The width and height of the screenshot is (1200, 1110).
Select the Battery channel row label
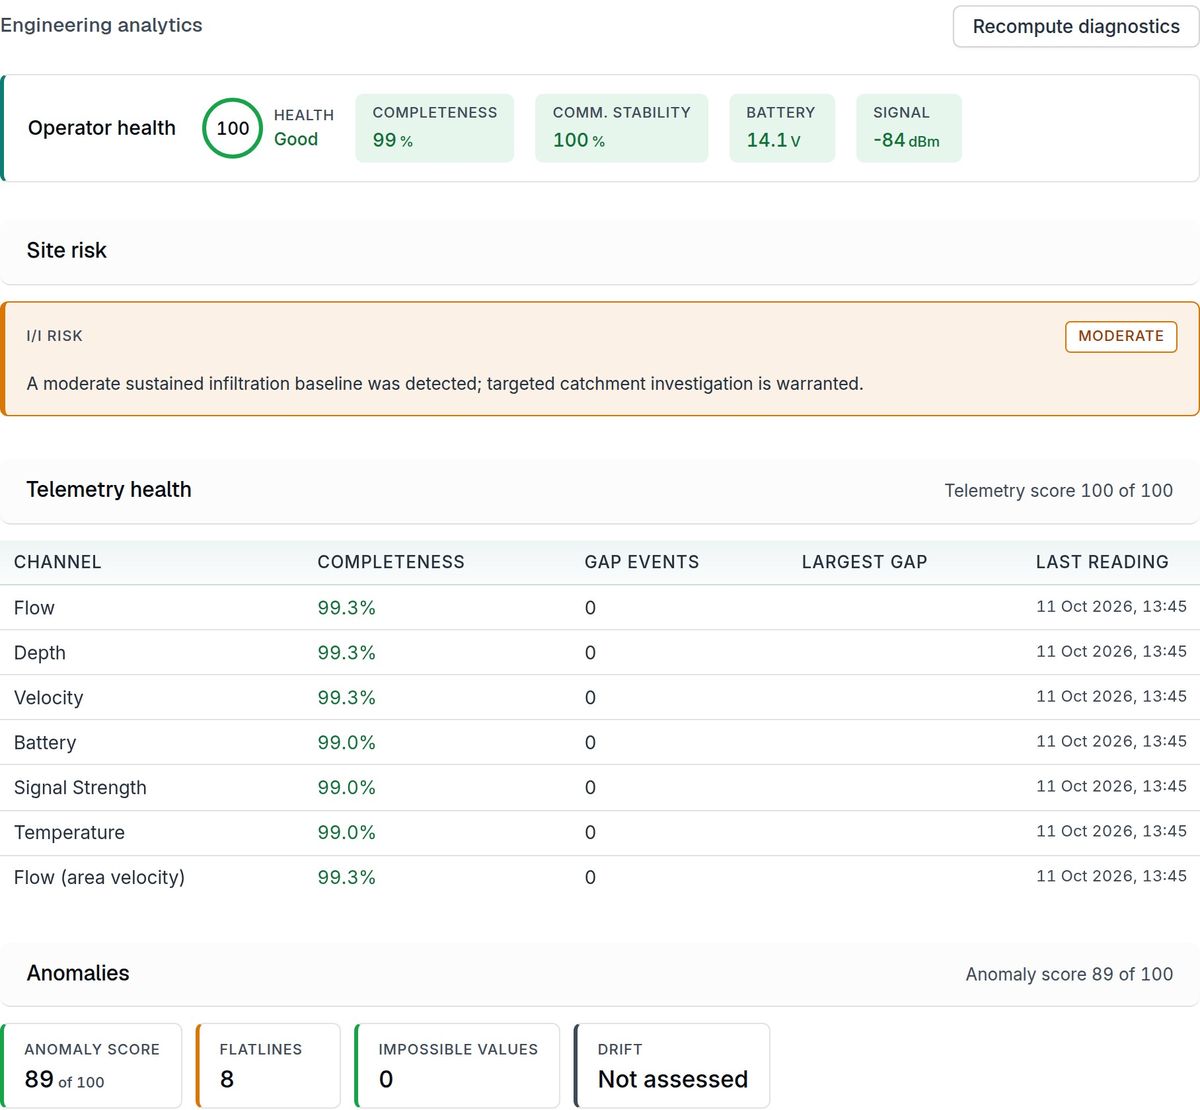coord(45,743)
